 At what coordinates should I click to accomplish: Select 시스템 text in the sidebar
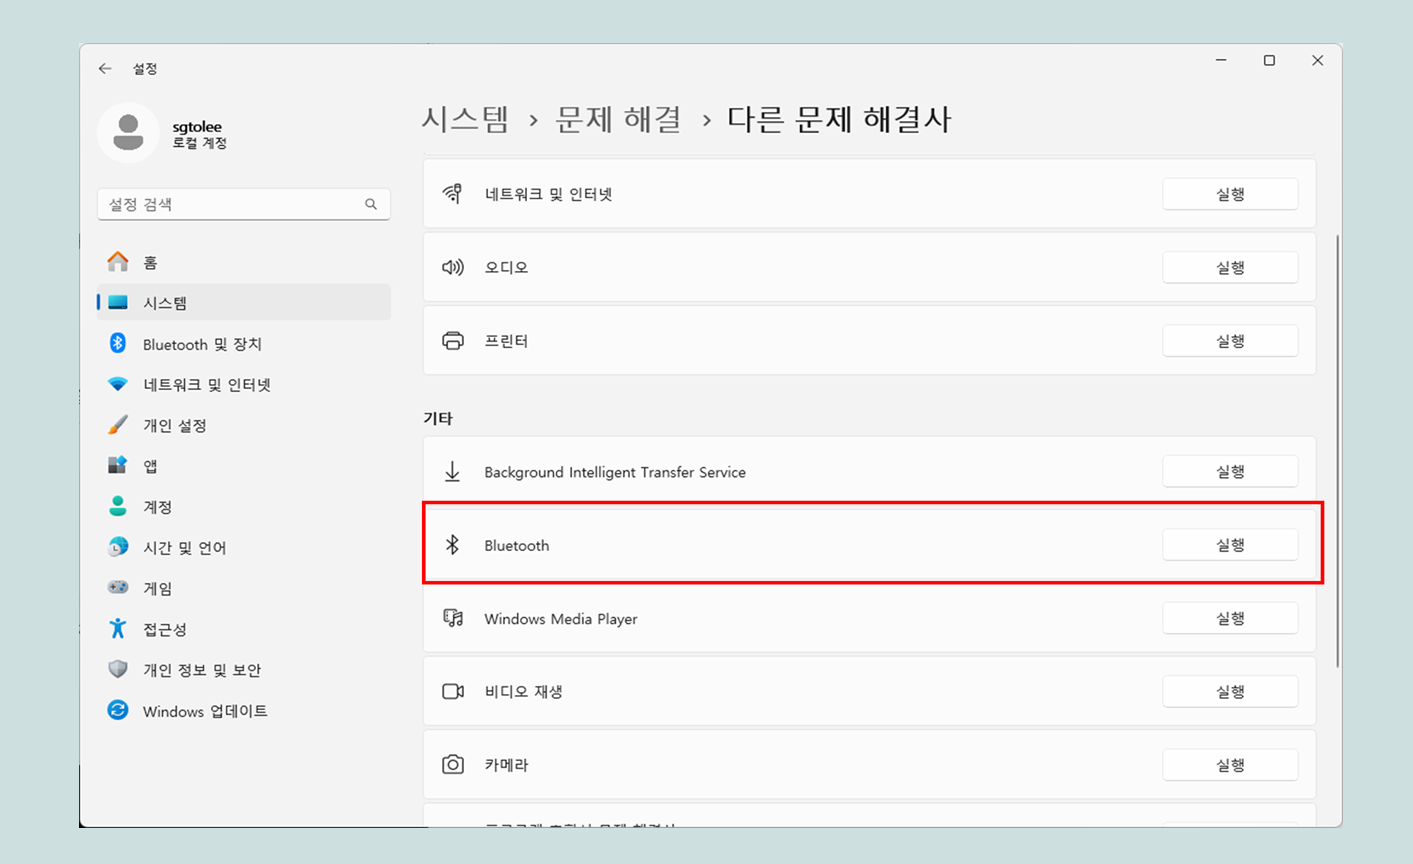point(165,303)
